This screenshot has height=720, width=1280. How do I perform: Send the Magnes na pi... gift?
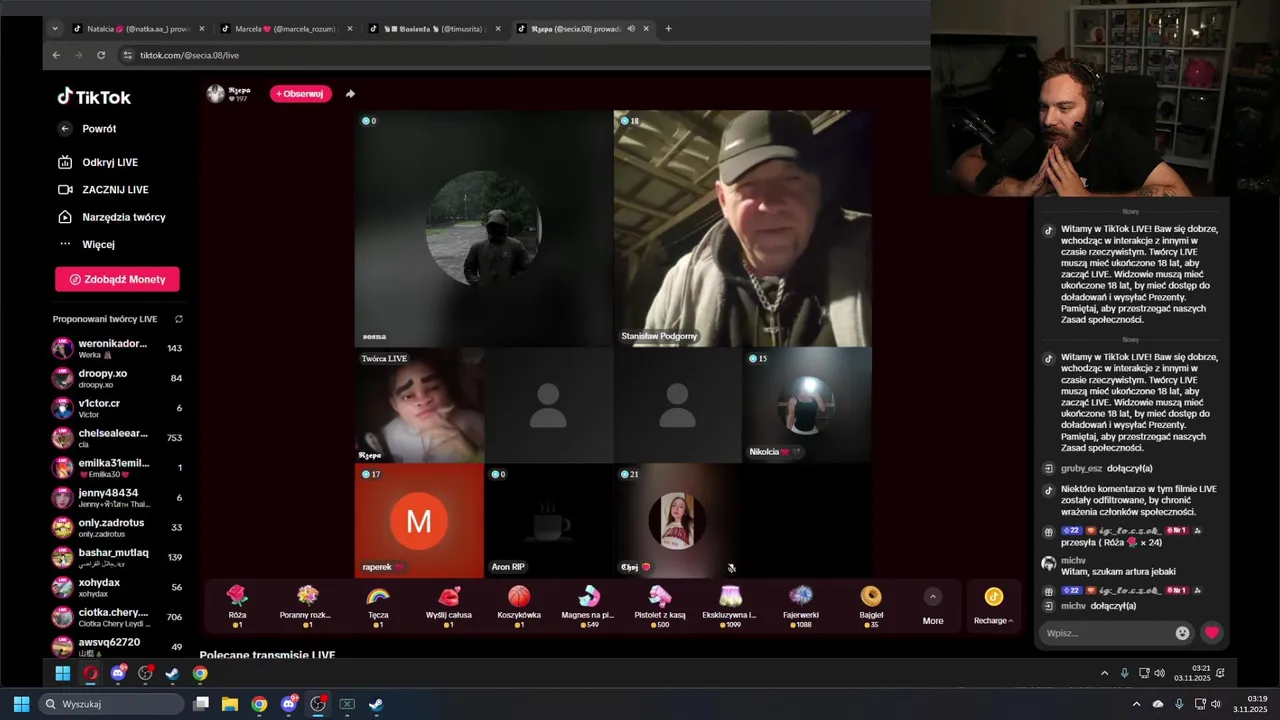588,606
